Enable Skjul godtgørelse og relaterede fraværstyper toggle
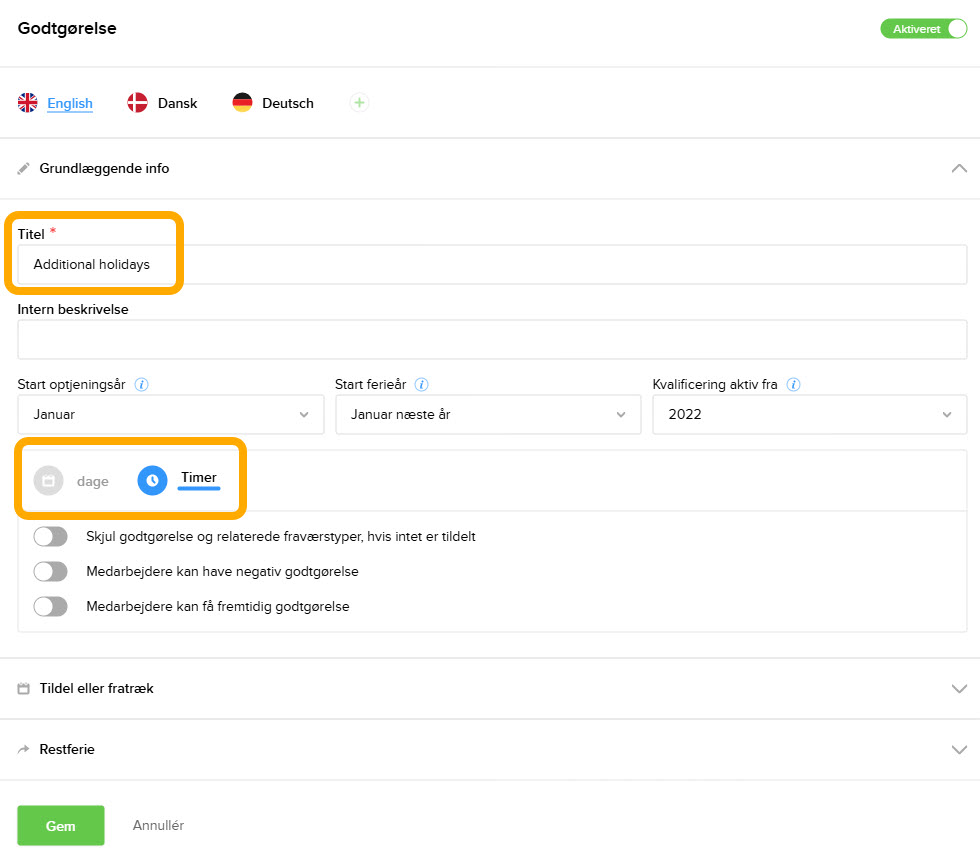980x854 pixels. (x=50, y=537)
